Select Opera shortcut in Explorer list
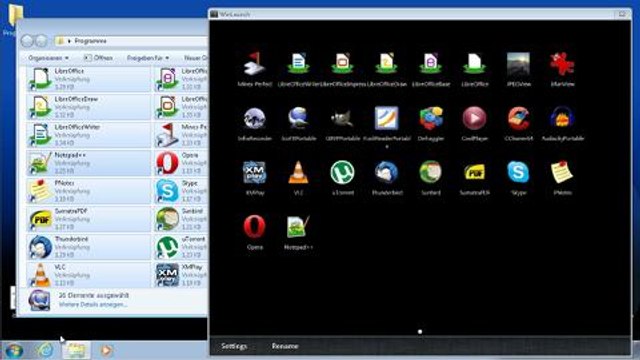Image resolution: width=640 pixels, height=360 pixels. (181, 163)
